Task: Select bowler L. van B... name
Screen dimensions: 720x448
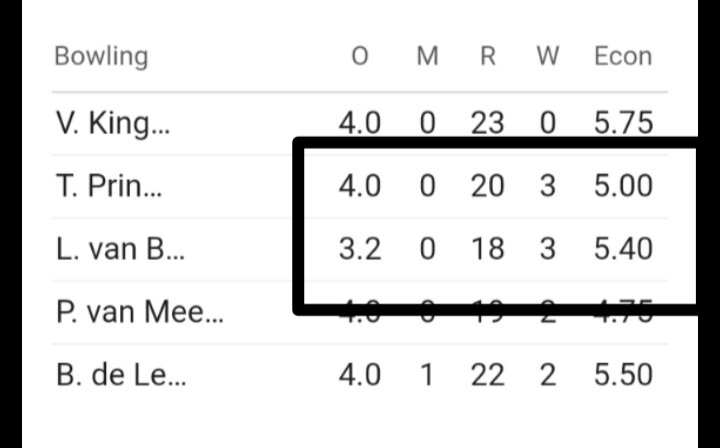Action: click(114, 249)
